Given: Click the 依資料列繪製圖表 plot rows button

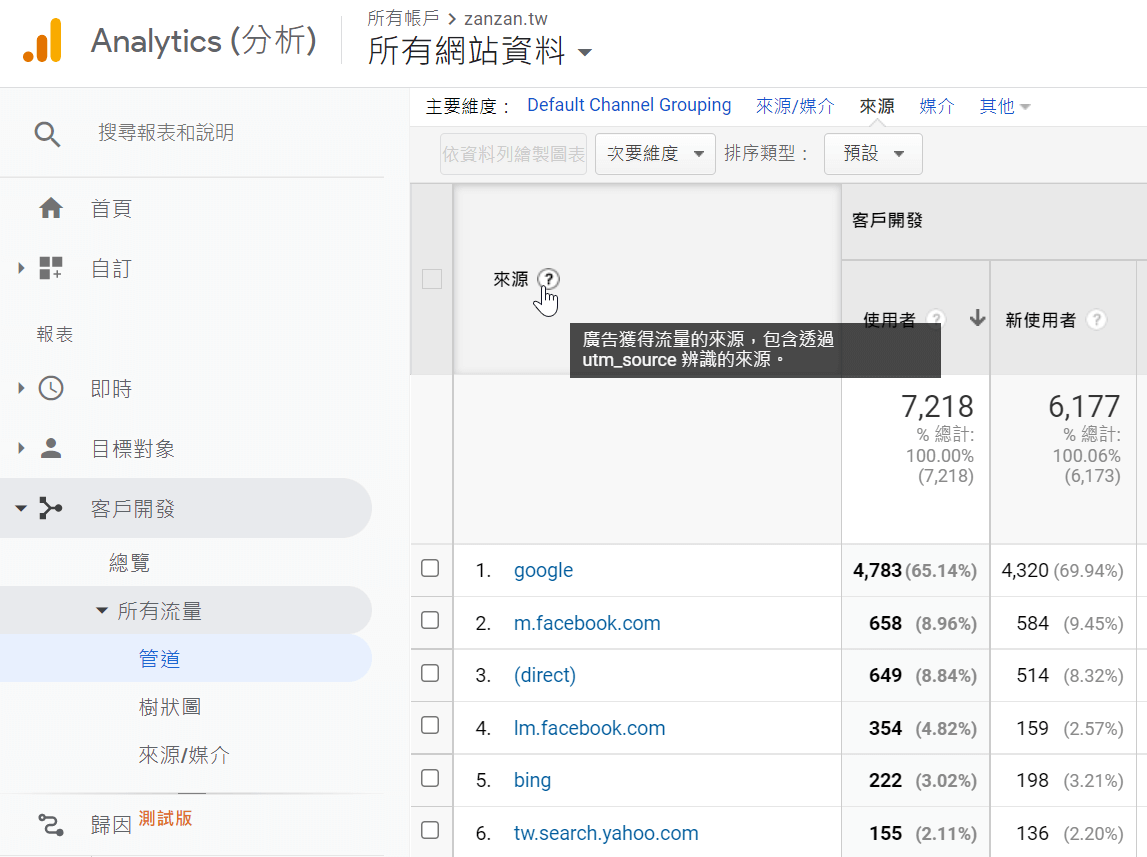Looking at the screenshot, I should (x=514, y=154).
